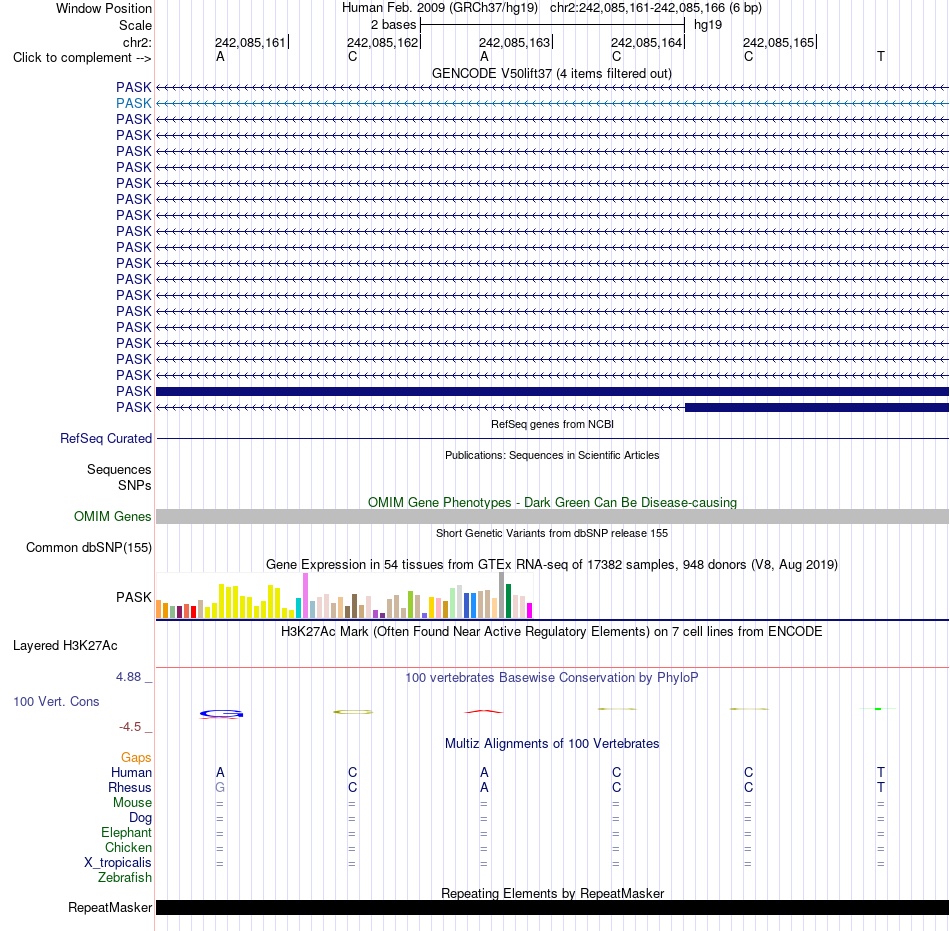Screen dimensions: 950x931
Task: Select the Zebrafish alignment row label
Action: coord(125,877)
